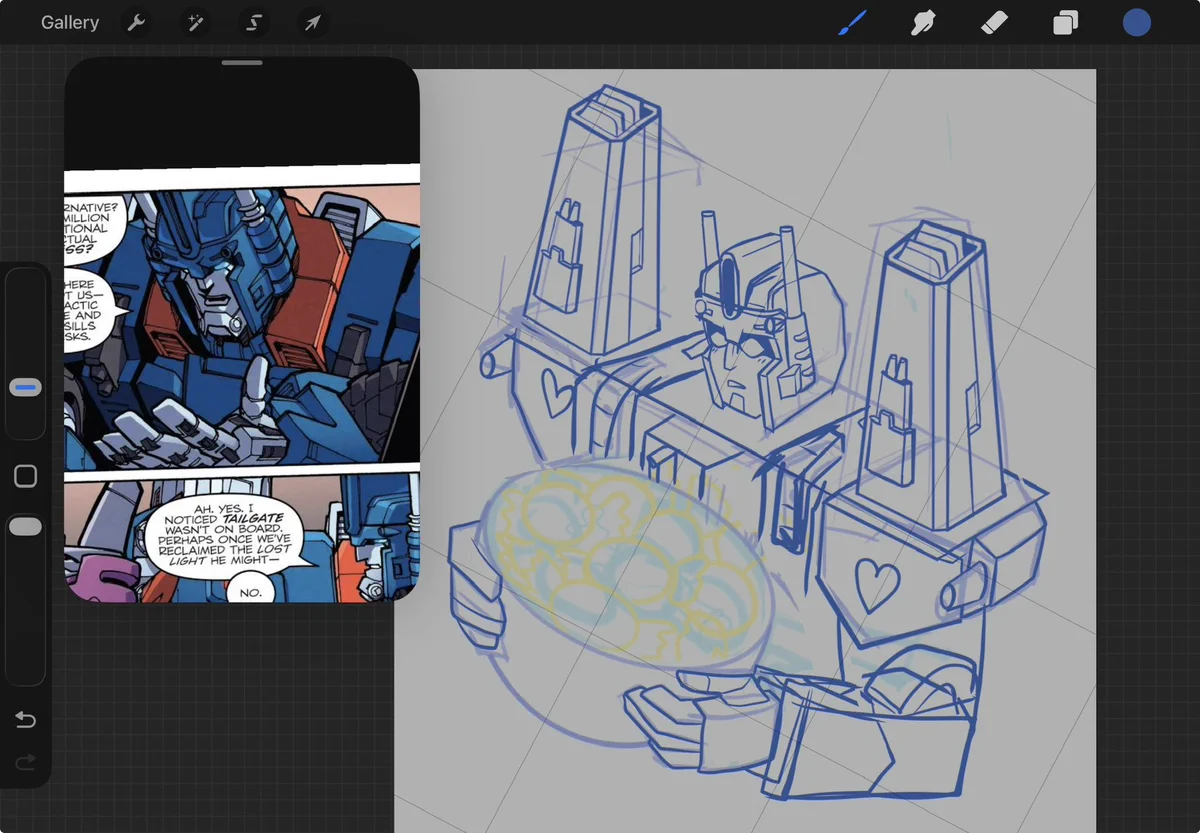Image resolution: width=1200 pixels, height=833 pixels.
Task: Activate the Transform arrow tool
Action: click(312, 22)
